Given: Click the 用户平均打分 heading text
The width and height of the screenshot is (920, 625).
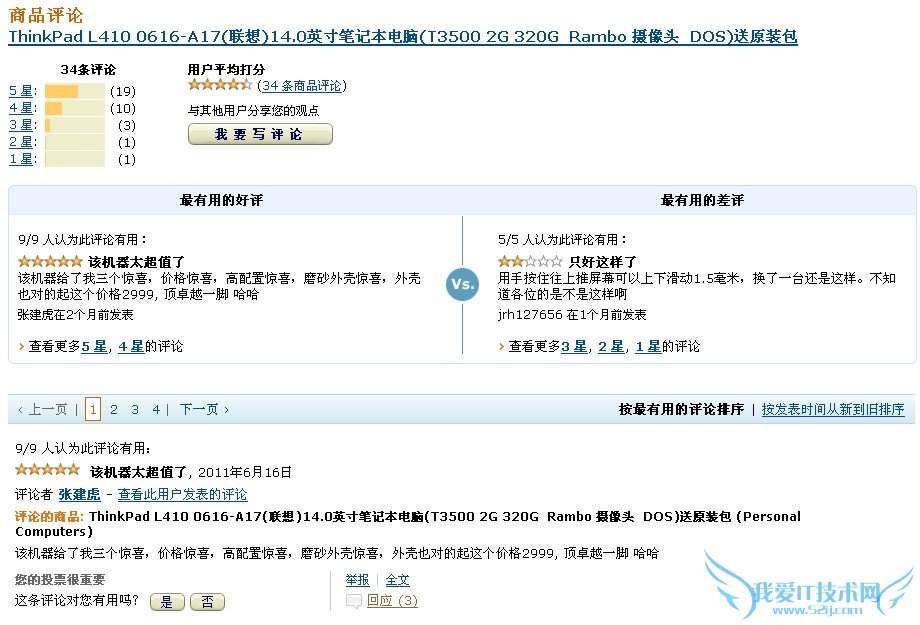Looking at the screenshot, I should tap(226, 69).
